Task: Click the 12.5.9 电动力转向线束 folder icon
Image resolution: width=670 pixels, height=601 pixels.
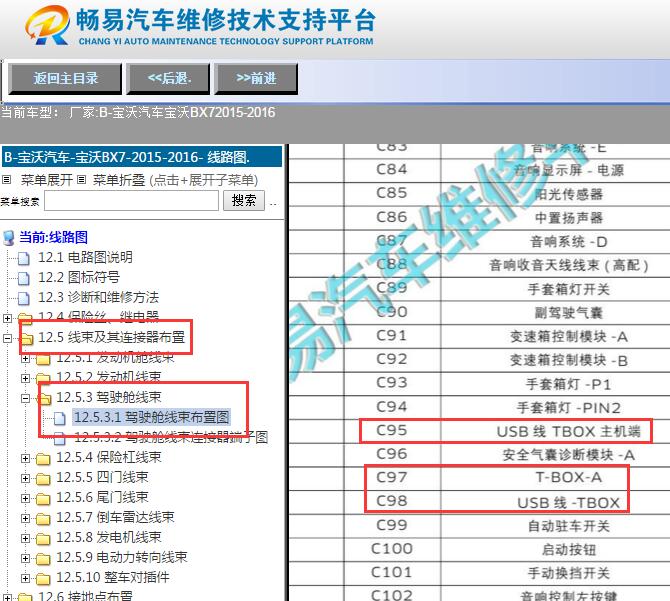Action: click(43, 559)
